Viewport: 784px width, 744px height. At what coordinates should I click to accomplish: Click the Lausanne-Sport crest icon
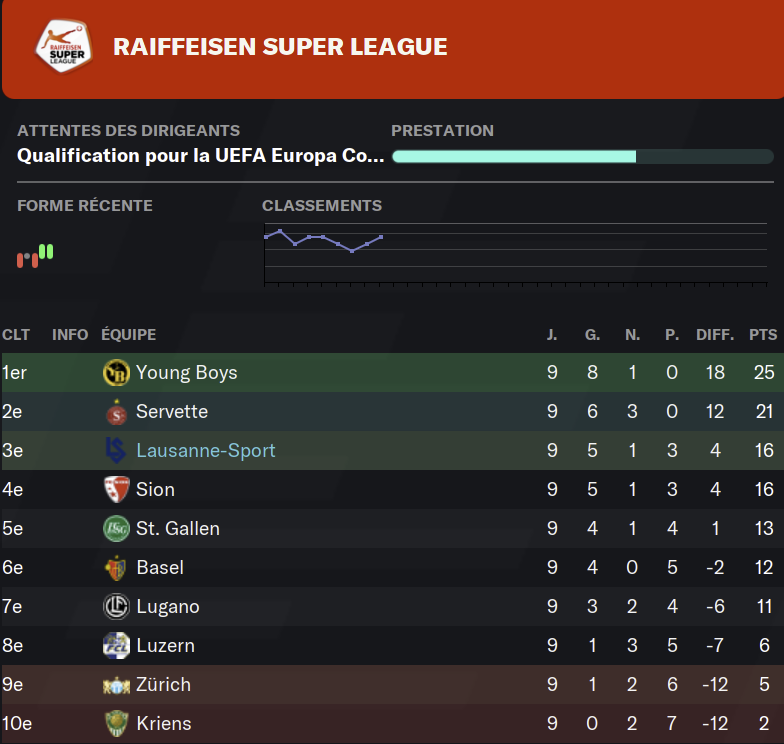116,450
